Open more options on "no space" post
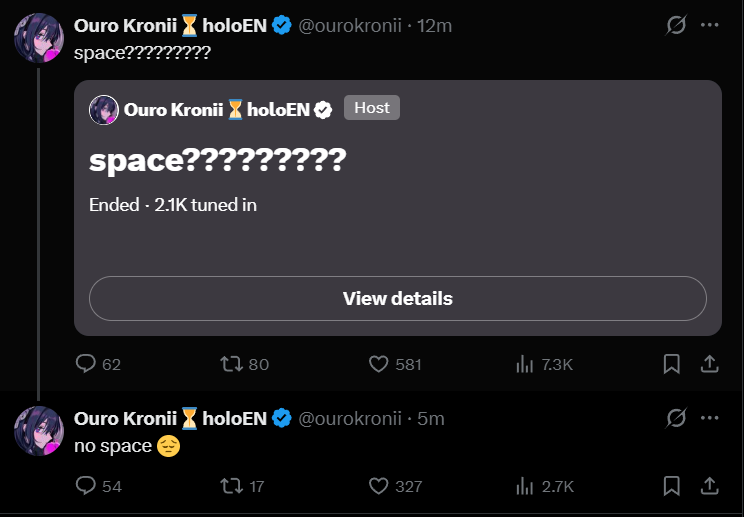This screenshot has height=517, width=744. 710,418
